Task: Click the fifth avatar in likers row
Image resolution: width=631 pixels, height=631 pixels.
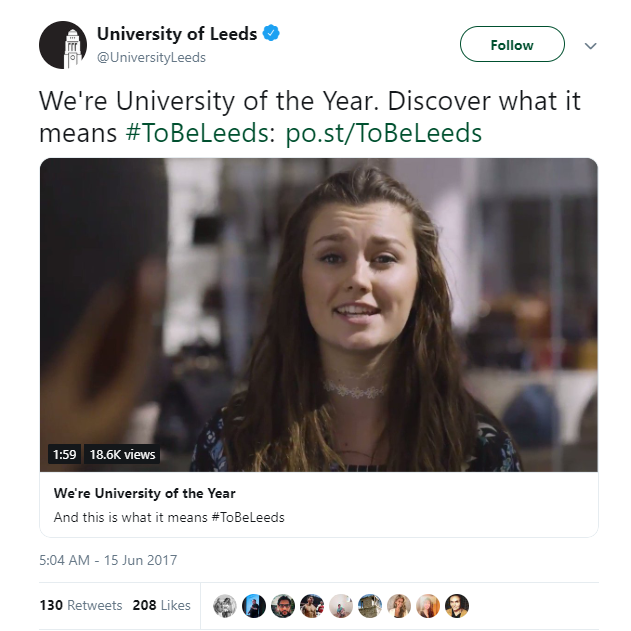Action: 341,605
